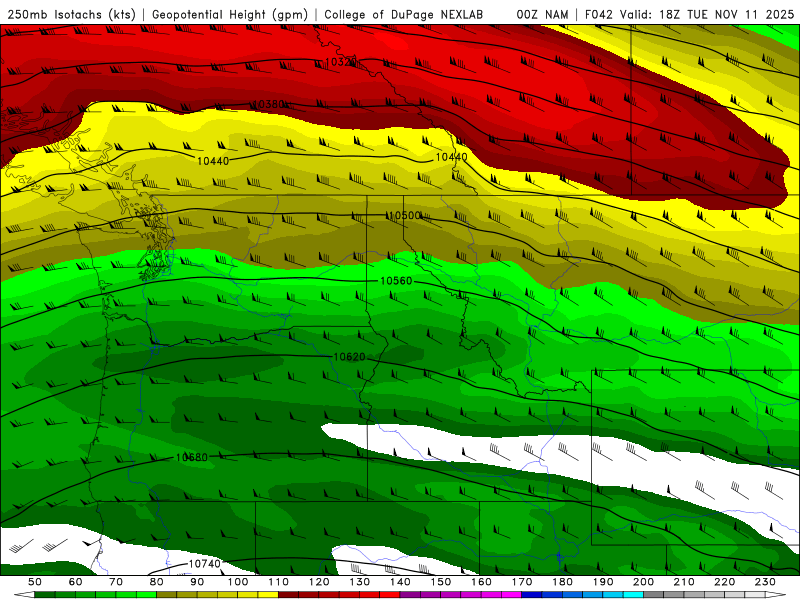Click the 200 knot scale label
800x600 pixels.
click(x=643, y=582)
